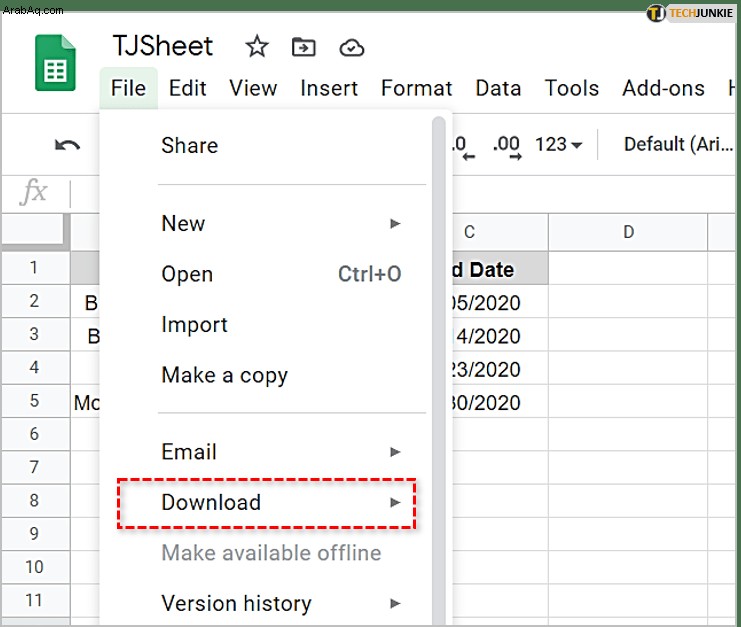Click the Share menu entry

(190, 146)
